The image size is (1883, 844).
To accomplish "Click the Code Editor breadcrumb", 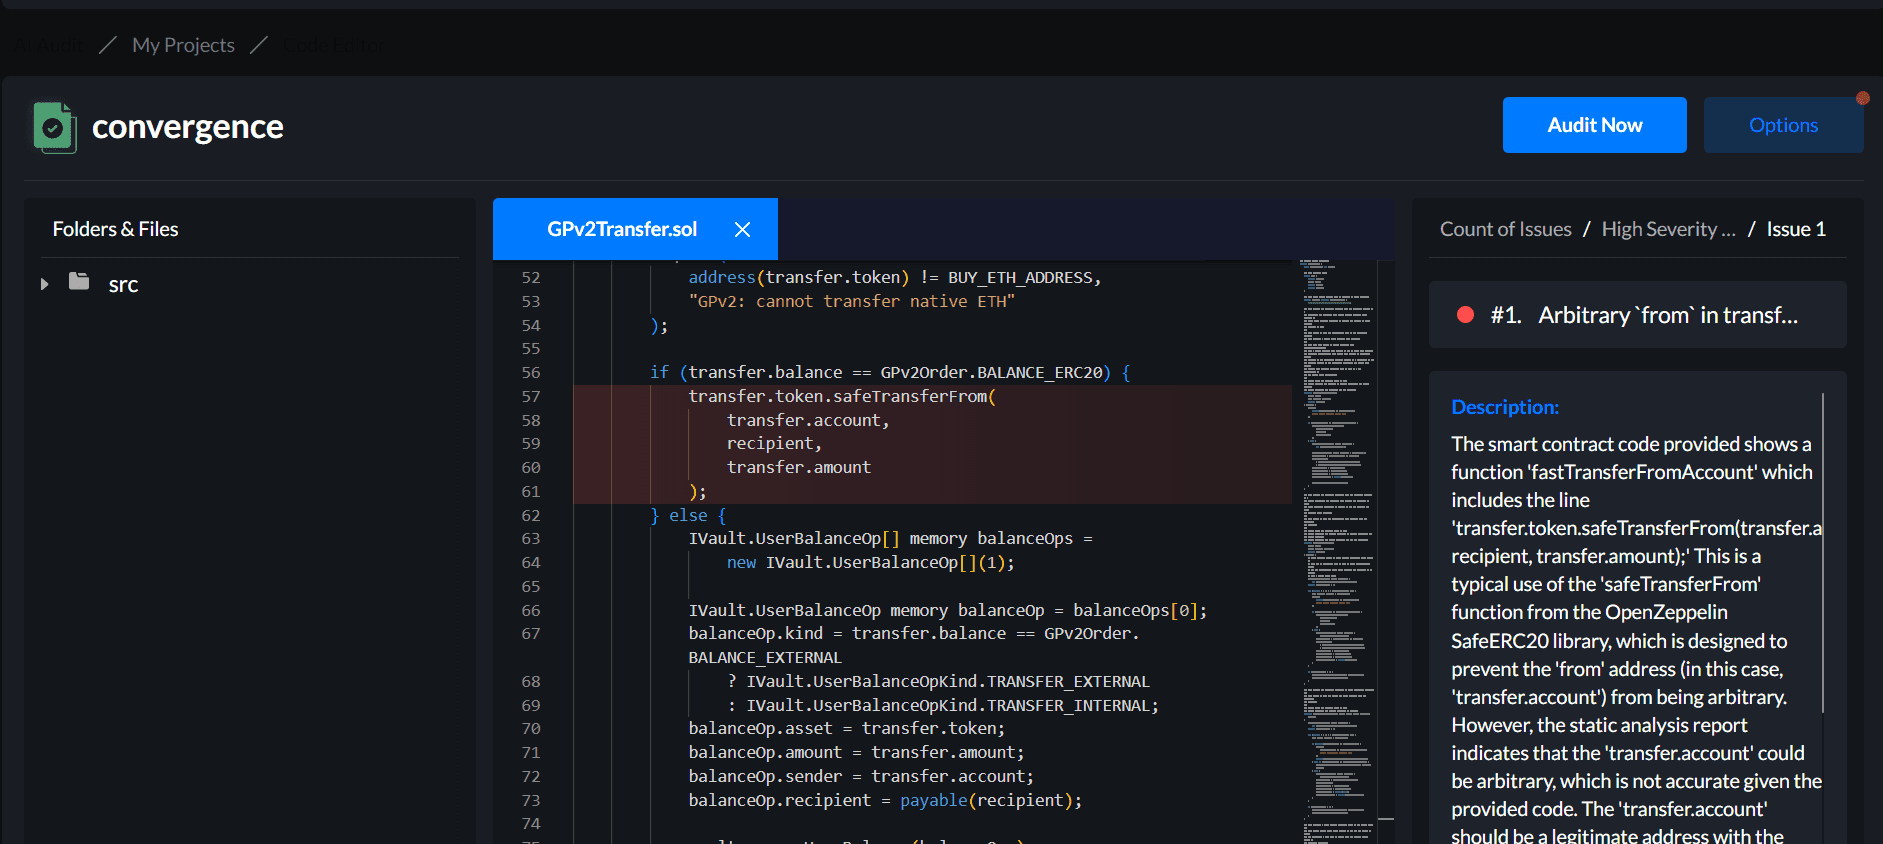I will click(x=332, y=45).
